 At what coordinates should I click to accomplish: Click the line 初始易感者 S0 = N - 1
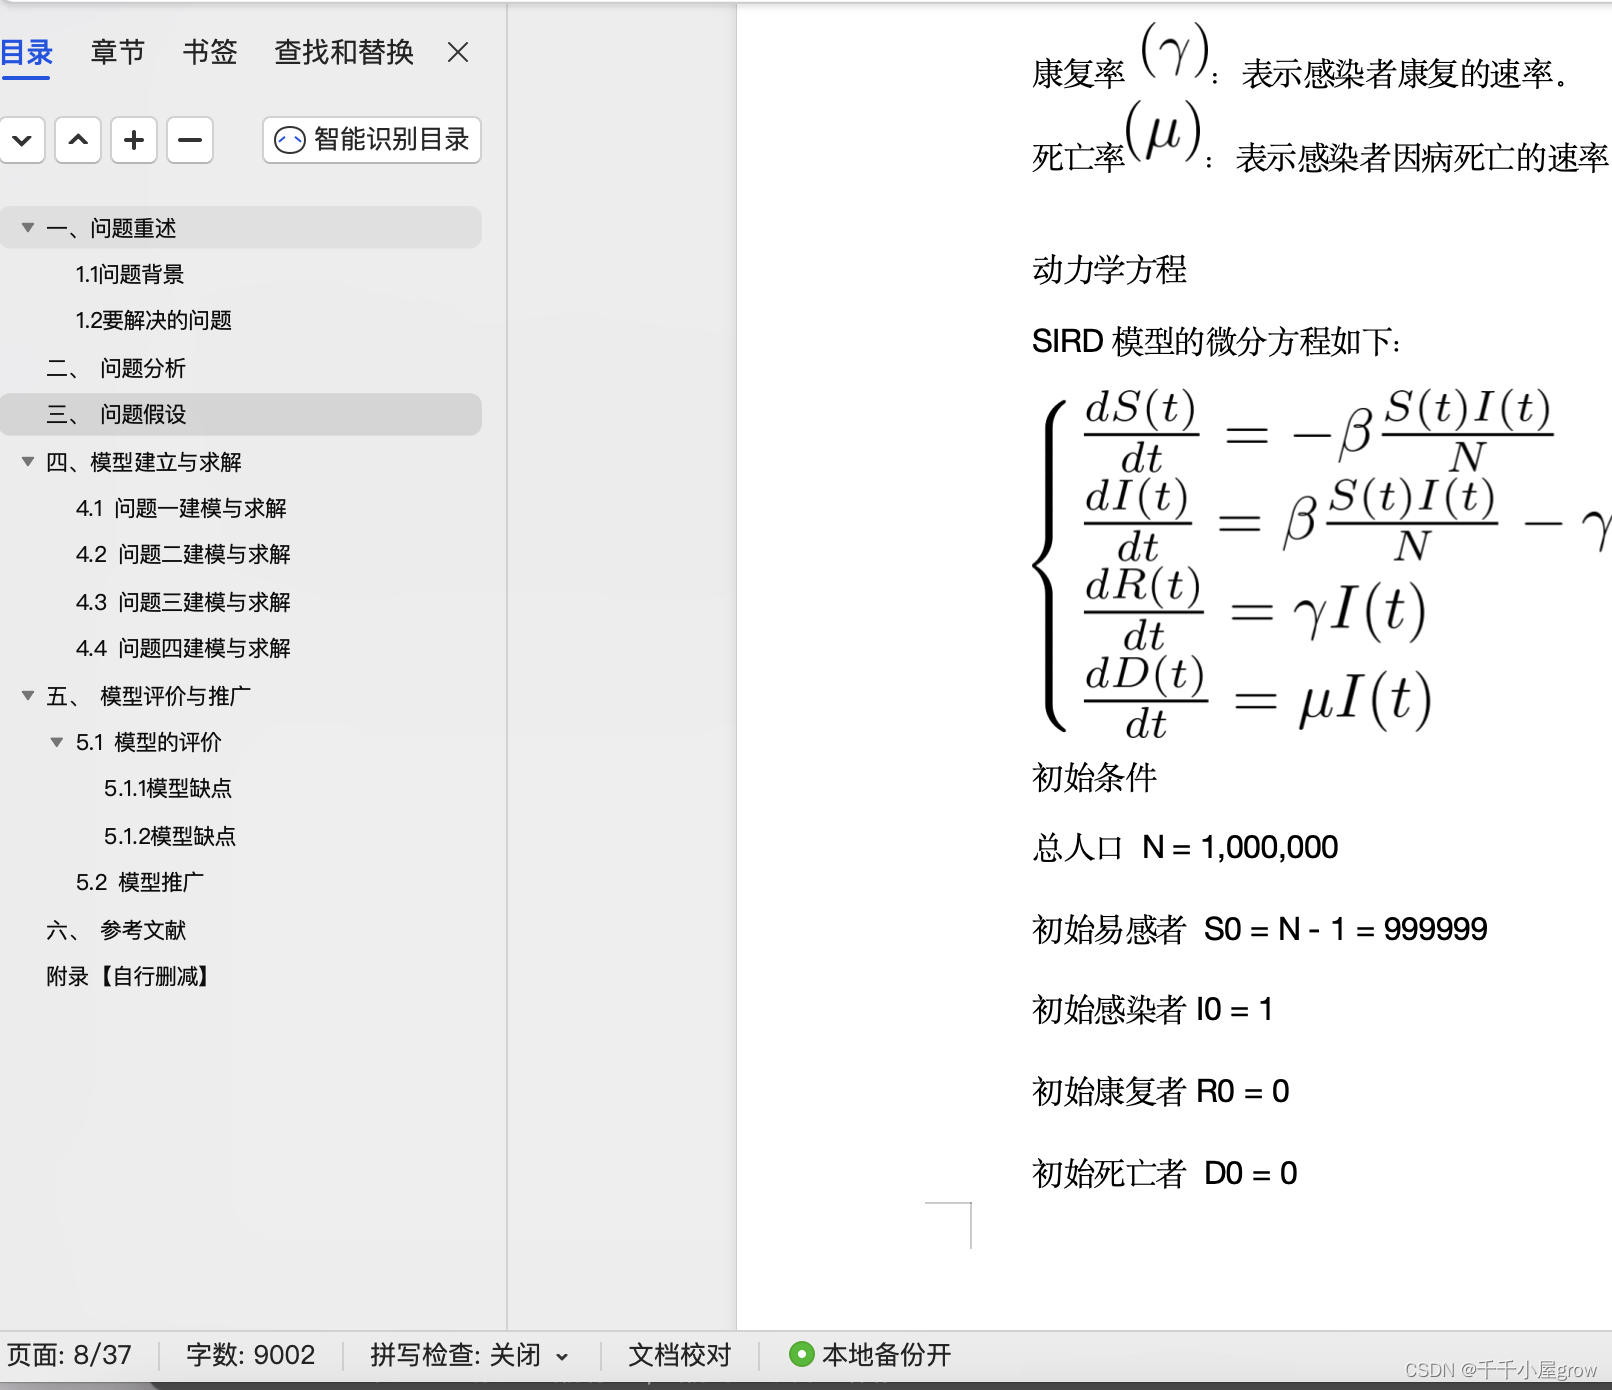click(1260, 930)
